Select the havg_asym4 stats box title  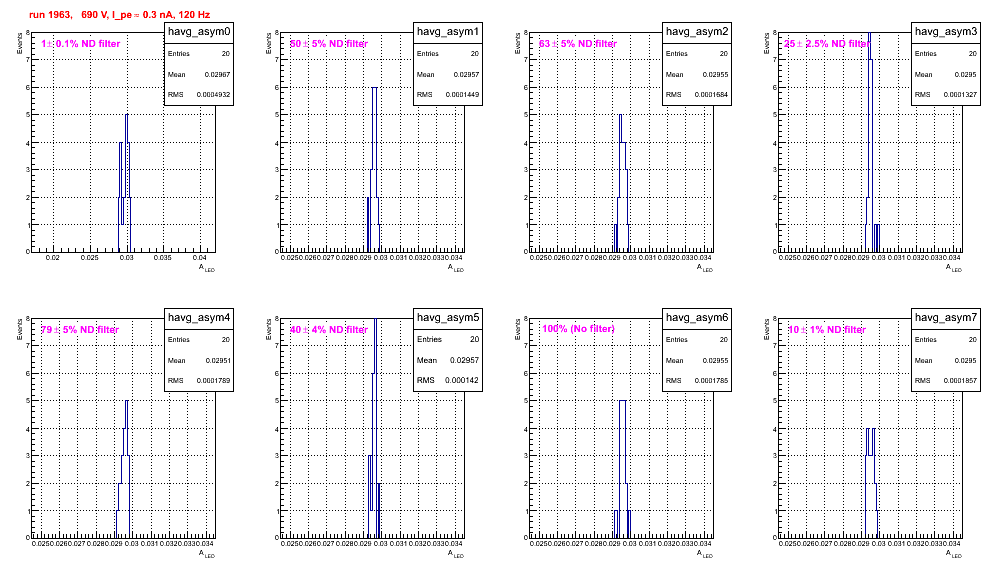point(199,318)
